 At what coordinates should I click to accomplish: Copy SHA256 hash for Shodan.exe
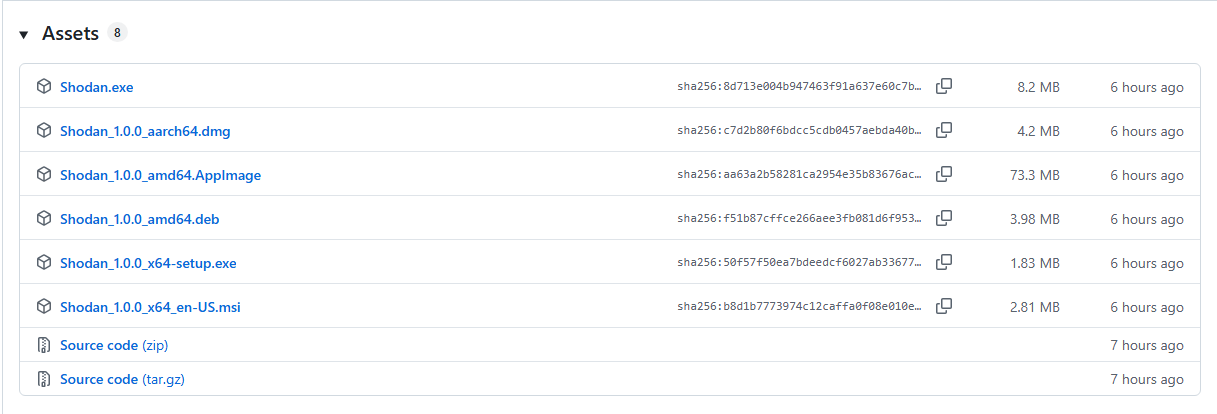click(943, 87)
